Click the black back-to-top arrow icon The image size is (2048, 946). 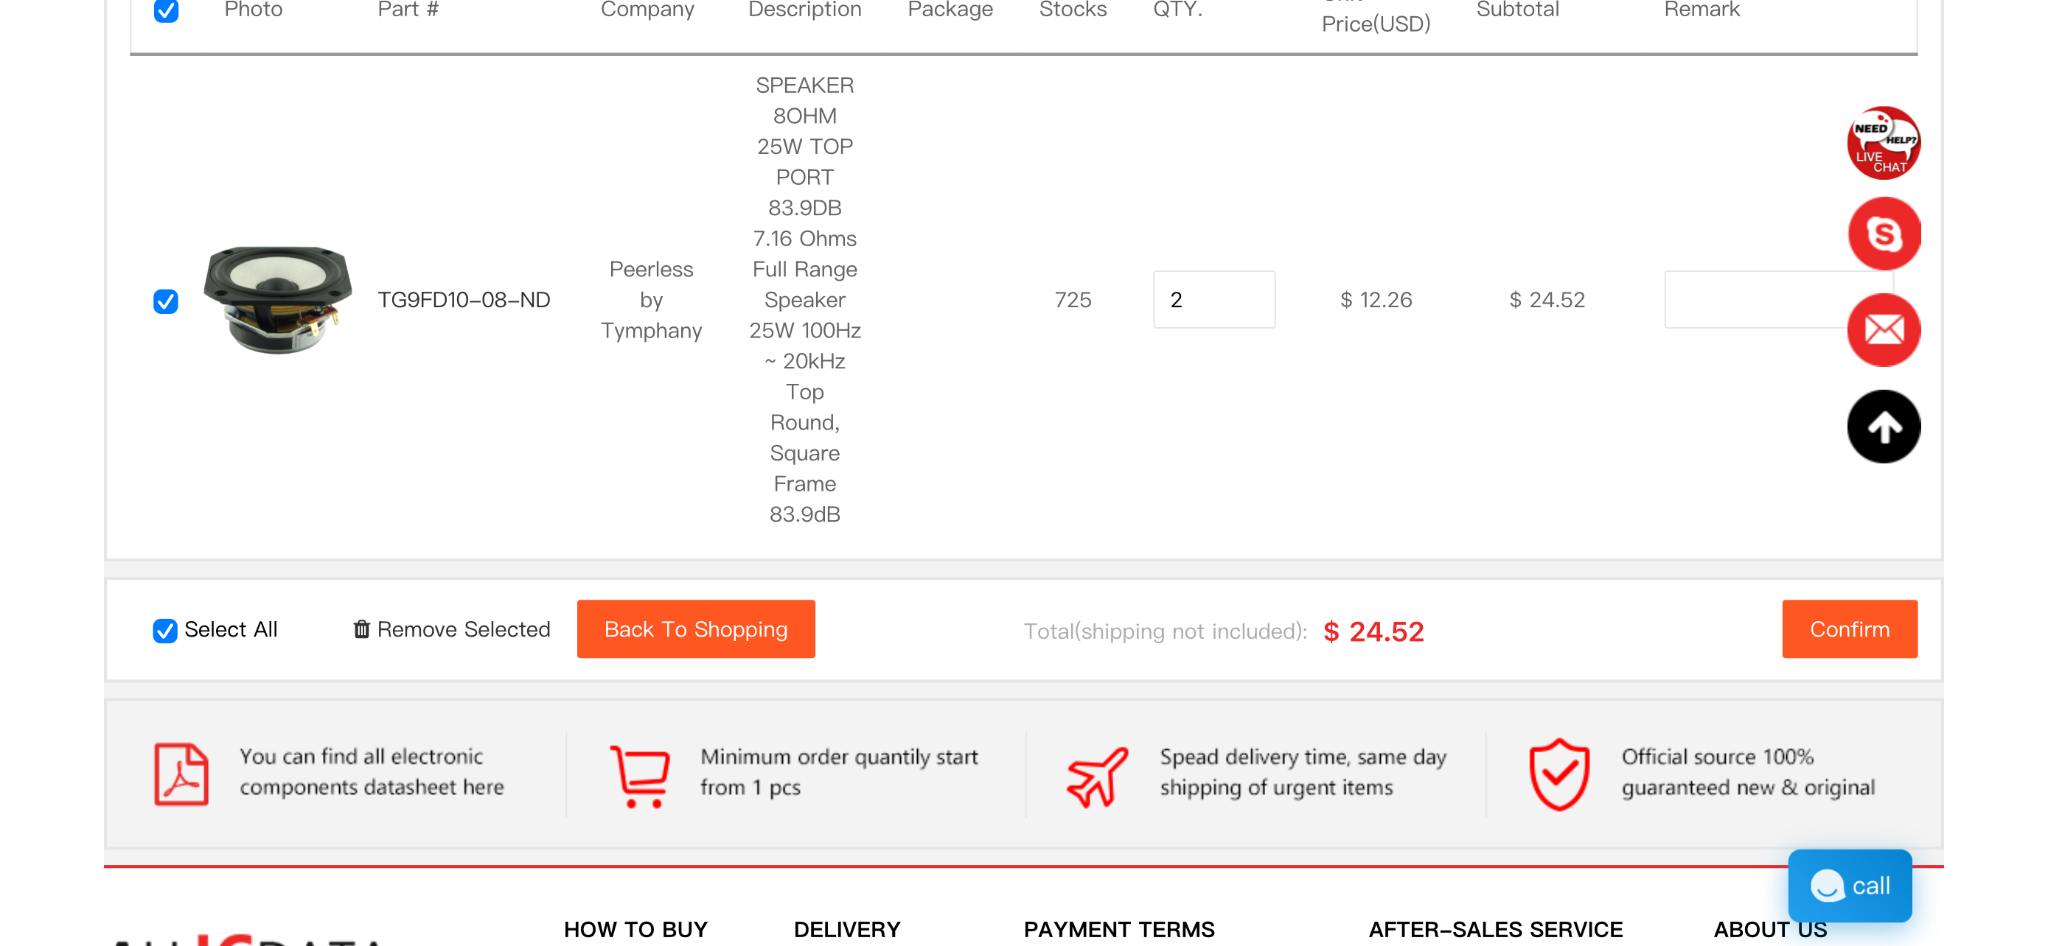pyautogui.click(x=1884, y=427)
